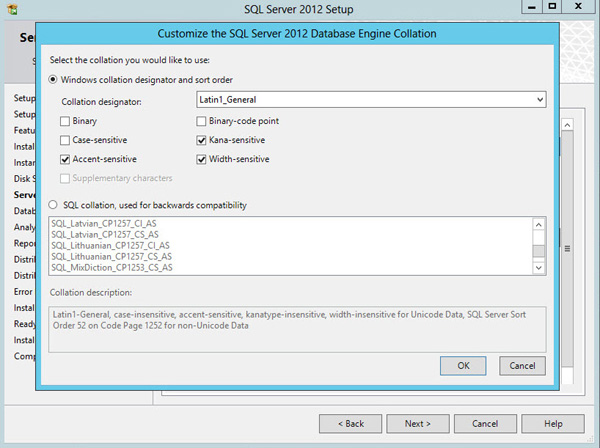Open the Collation designator dropdown arrow
Screen dimensions: 600x448
(x=540, y=99)
